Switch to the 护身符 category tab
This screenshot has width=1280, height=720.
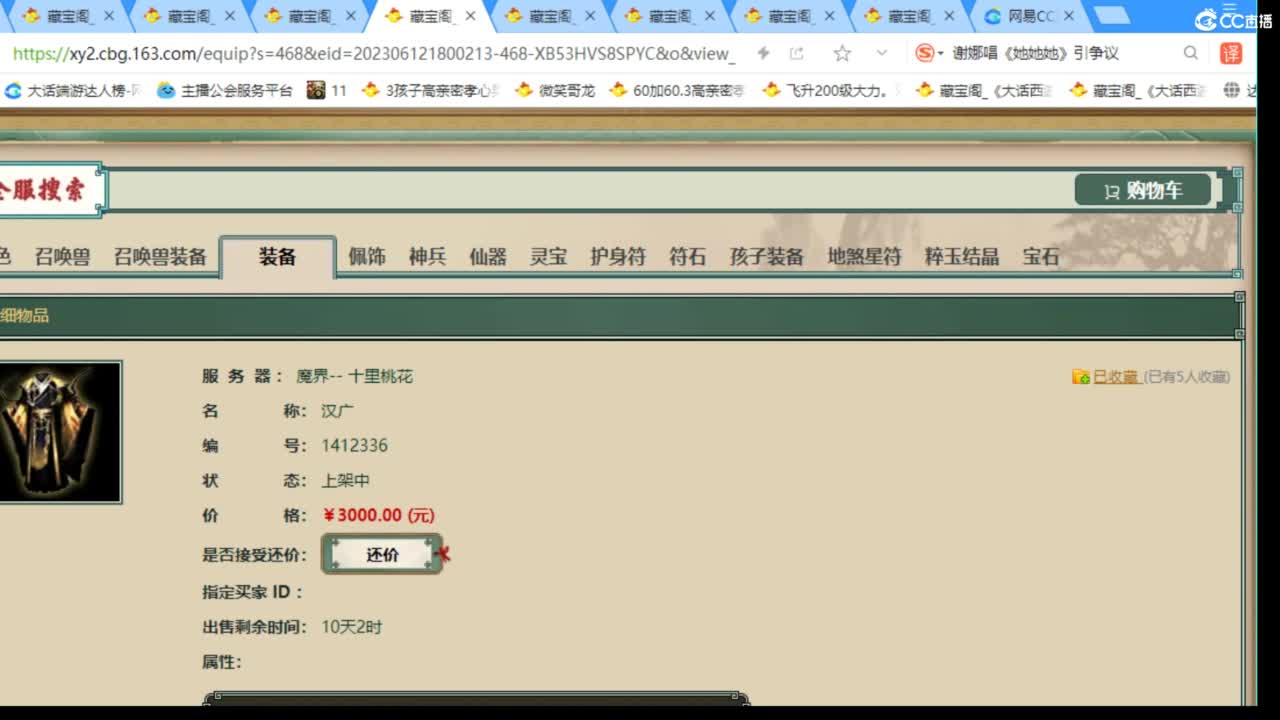click(618, 257)
